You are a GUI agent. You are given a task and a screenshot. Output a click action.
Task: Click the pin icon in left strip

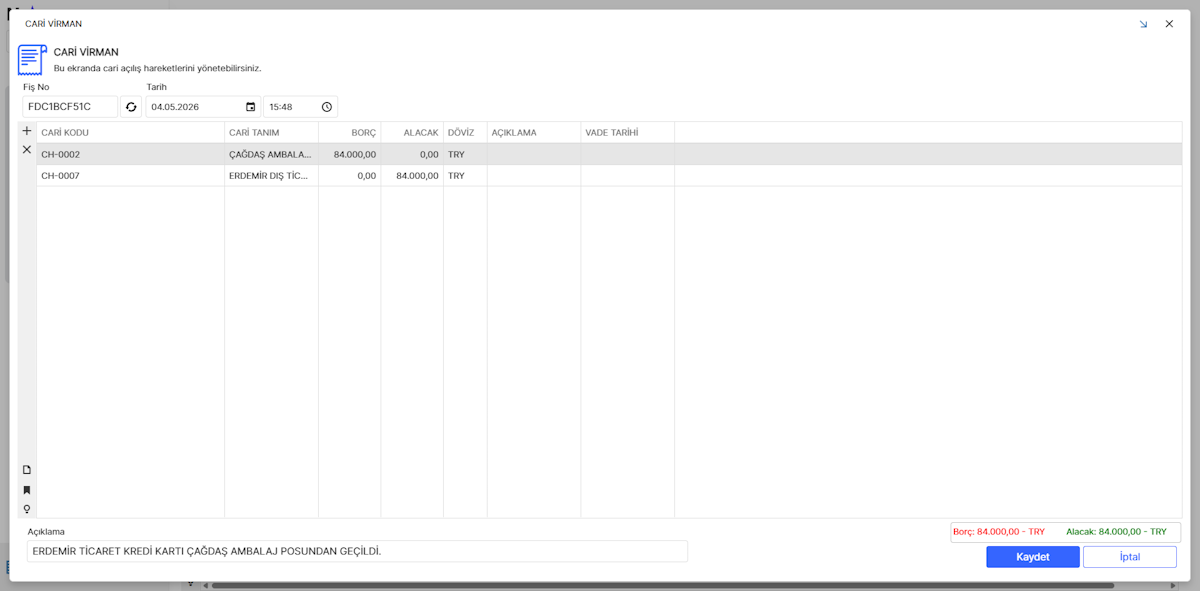pyautogui.click(x=27, y=509)
